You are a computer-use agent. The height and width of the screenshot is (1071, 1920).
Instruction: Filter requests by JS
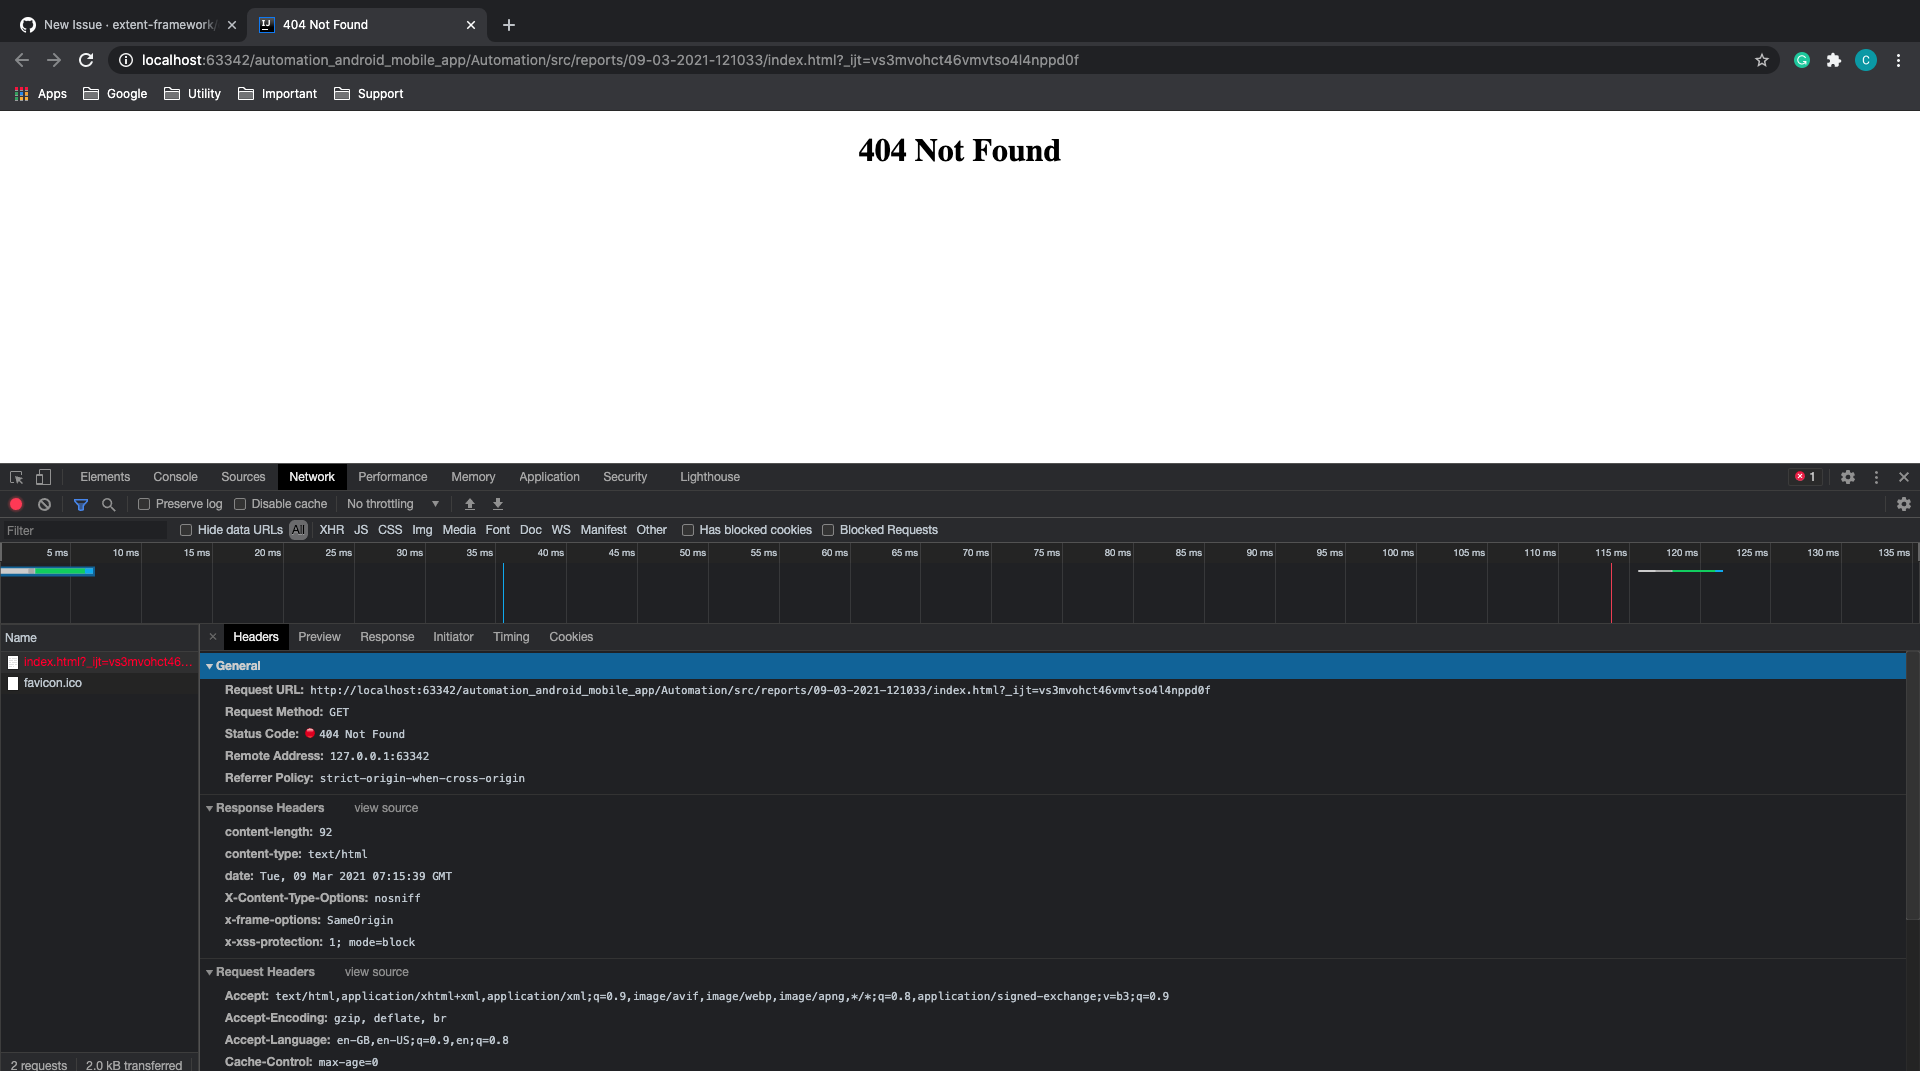tap(361, 530)
